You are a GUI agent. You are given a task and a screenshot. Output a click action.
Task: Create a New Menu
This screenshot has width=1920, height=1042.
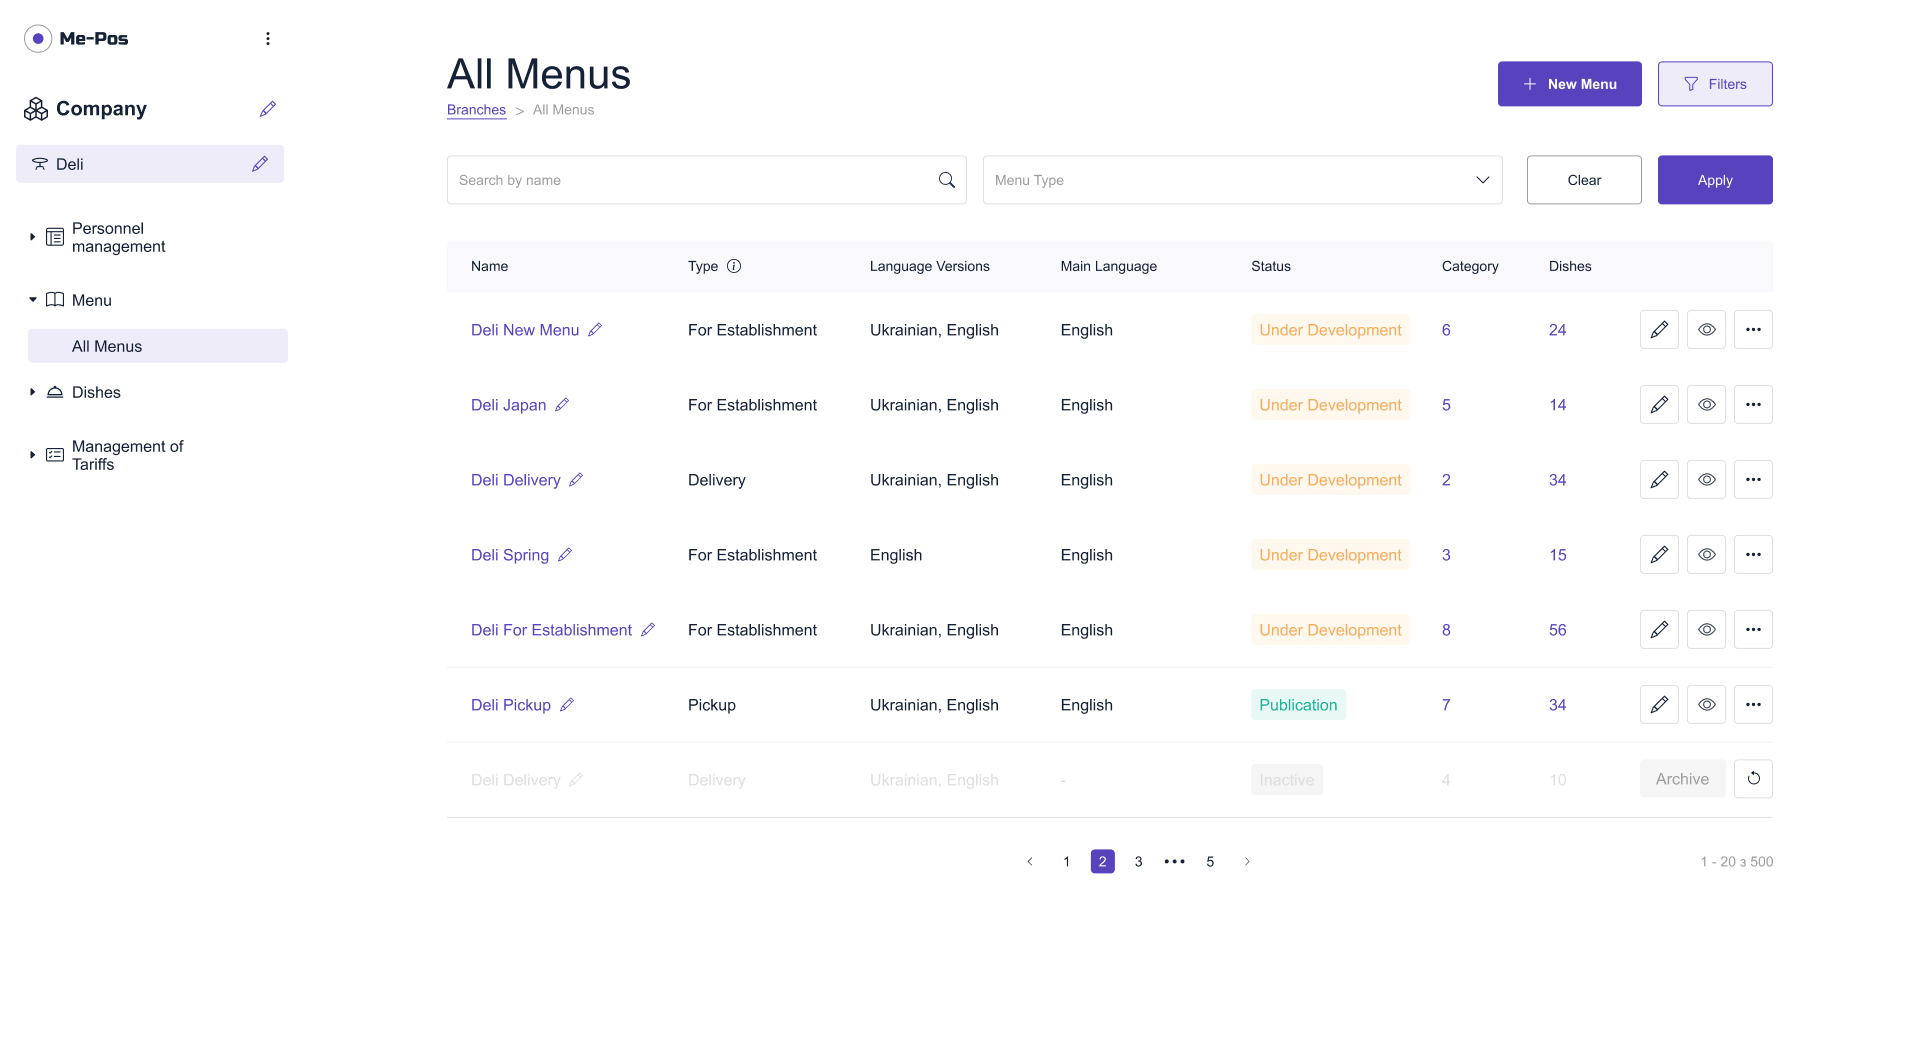1569,84
